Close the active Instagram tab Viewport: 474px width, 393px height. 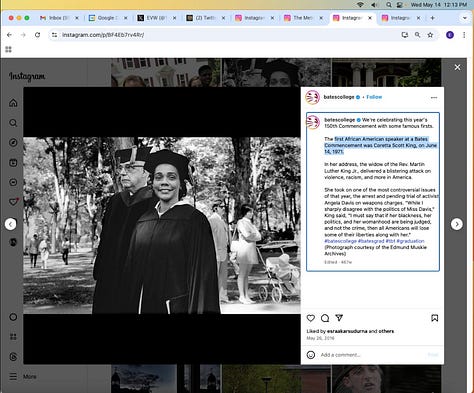click(370, 18)
